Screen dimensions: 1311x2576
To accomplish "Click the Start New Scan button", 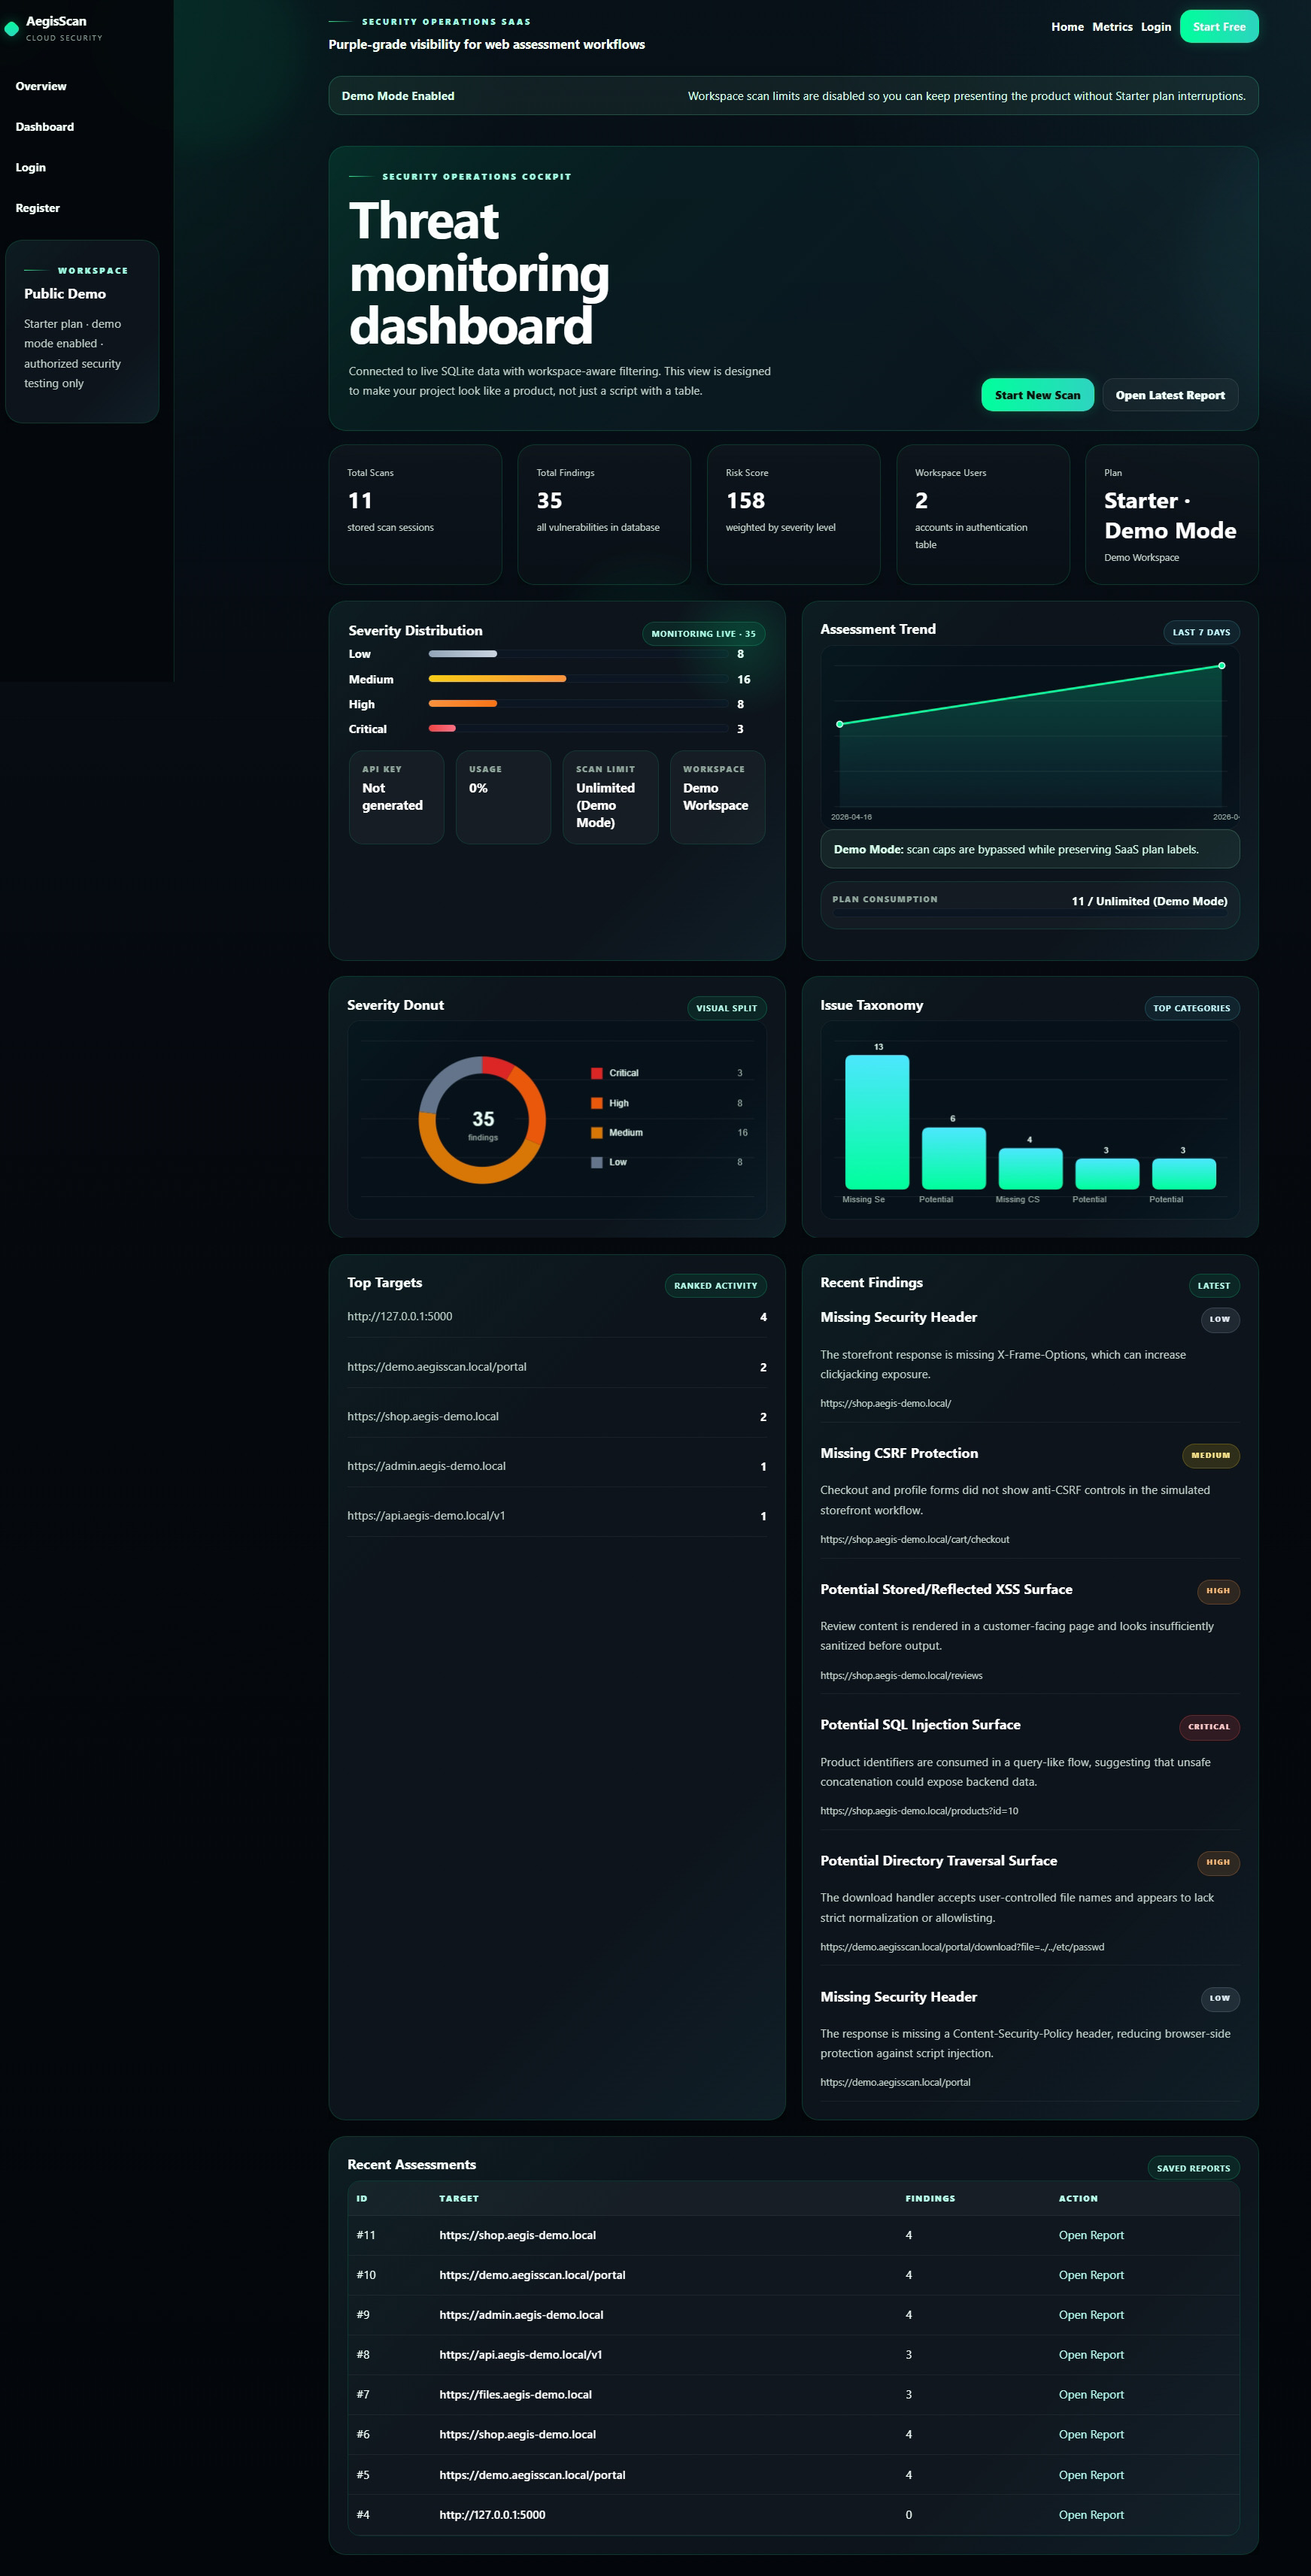I will click(x=1037, y=395).
